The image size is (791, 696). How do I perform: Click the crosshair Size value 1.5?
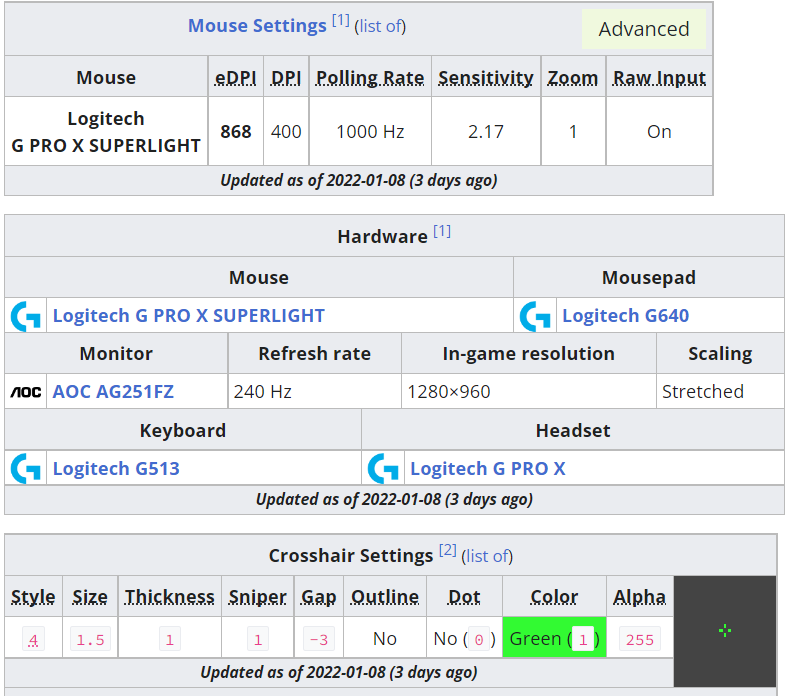(x=90, y=639)
